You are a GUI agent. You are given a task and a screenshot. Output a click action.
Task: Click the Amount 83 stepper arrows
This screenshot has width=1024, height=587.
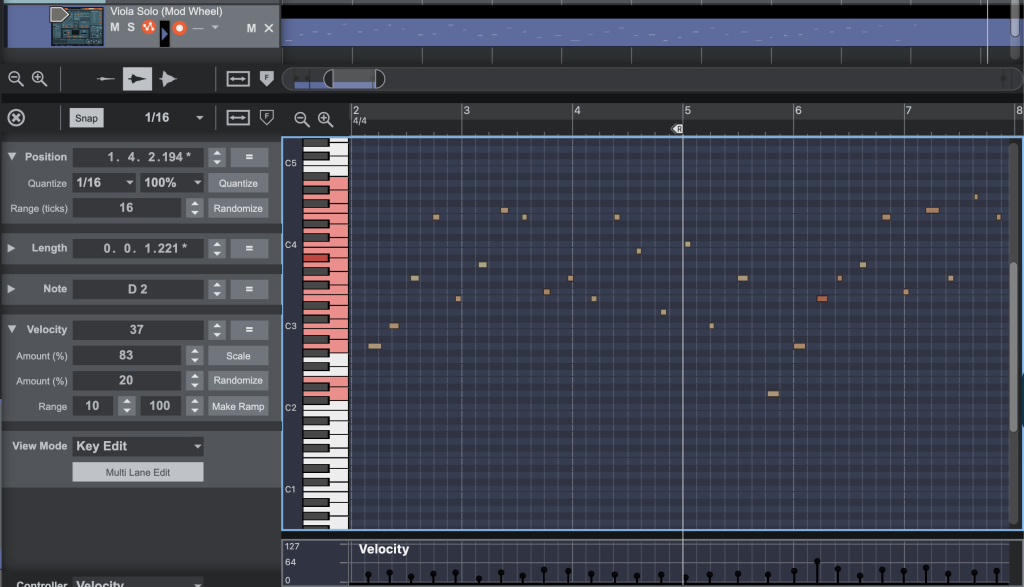pyautogui.click(x=195, y=356)
